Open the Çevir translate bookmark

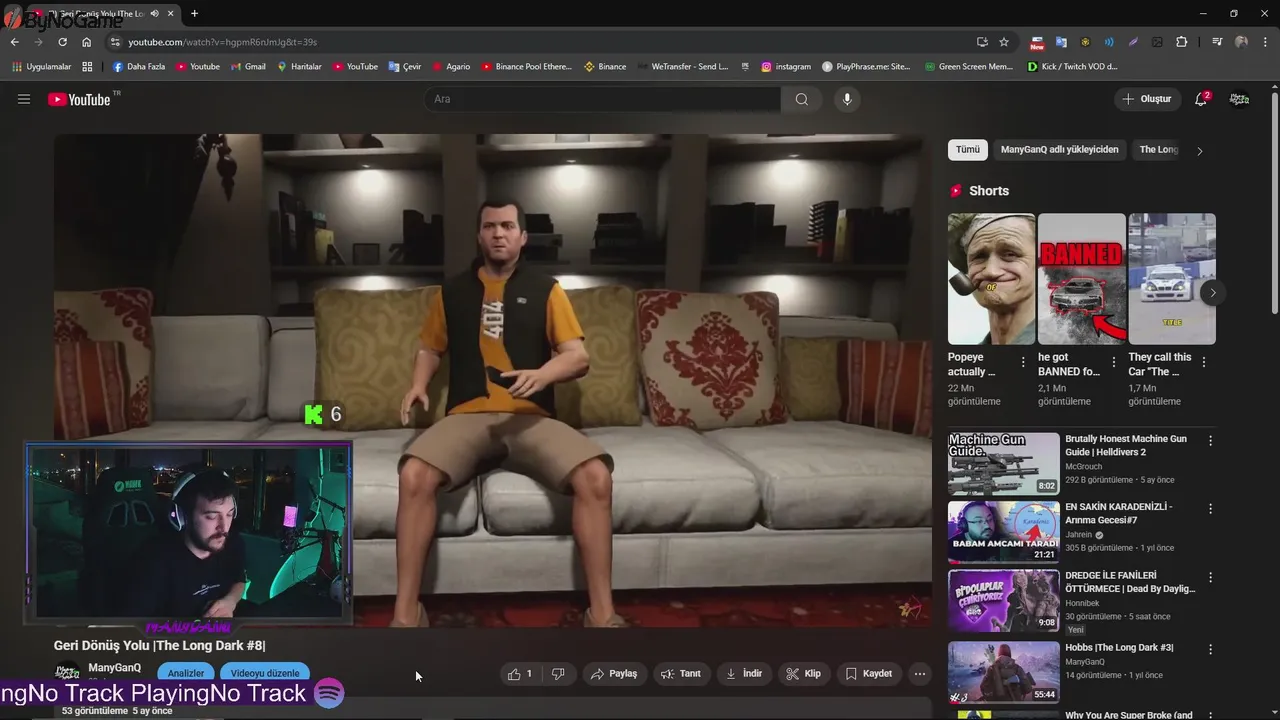[x=405, y=67]
